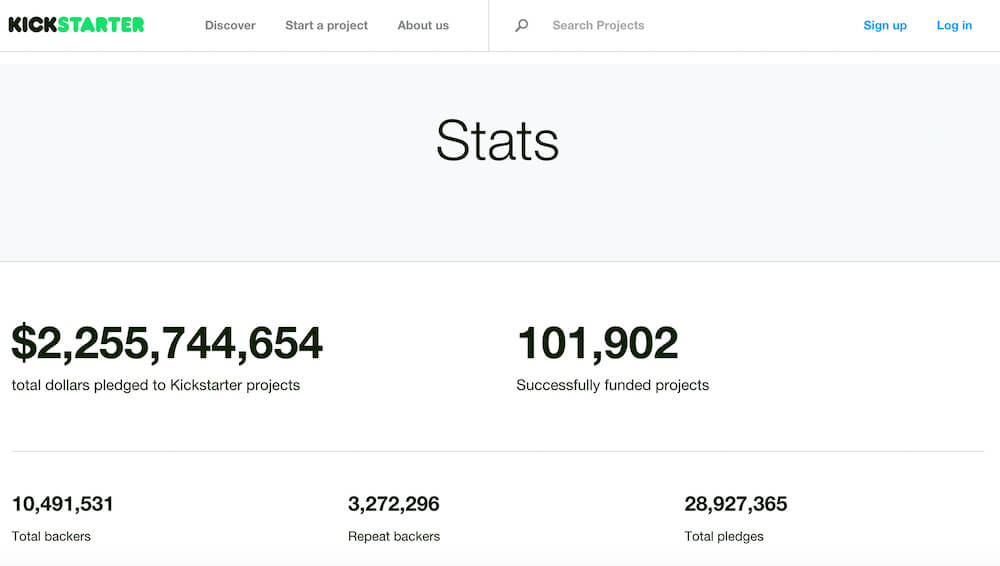Go to About us page

pos(423,26)
